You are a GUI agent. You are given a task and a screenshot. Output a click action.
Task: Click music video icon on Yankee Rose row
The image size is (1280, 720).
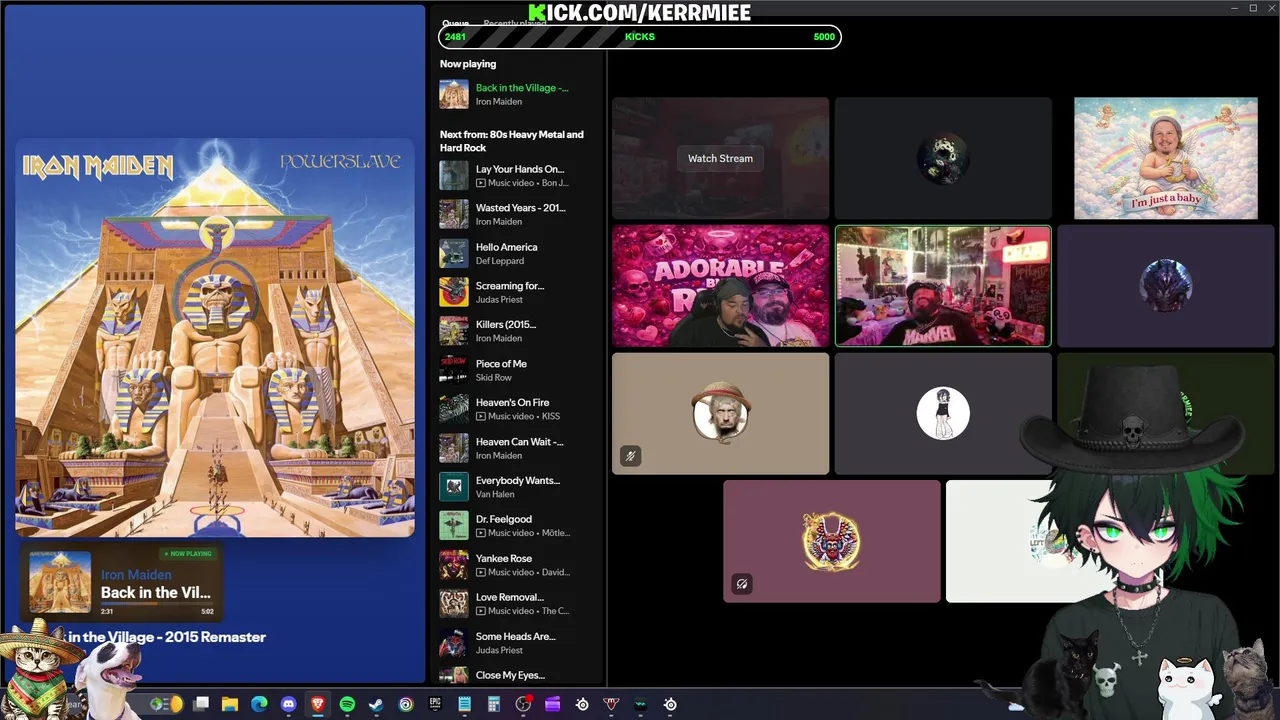[x=481, y=572]
